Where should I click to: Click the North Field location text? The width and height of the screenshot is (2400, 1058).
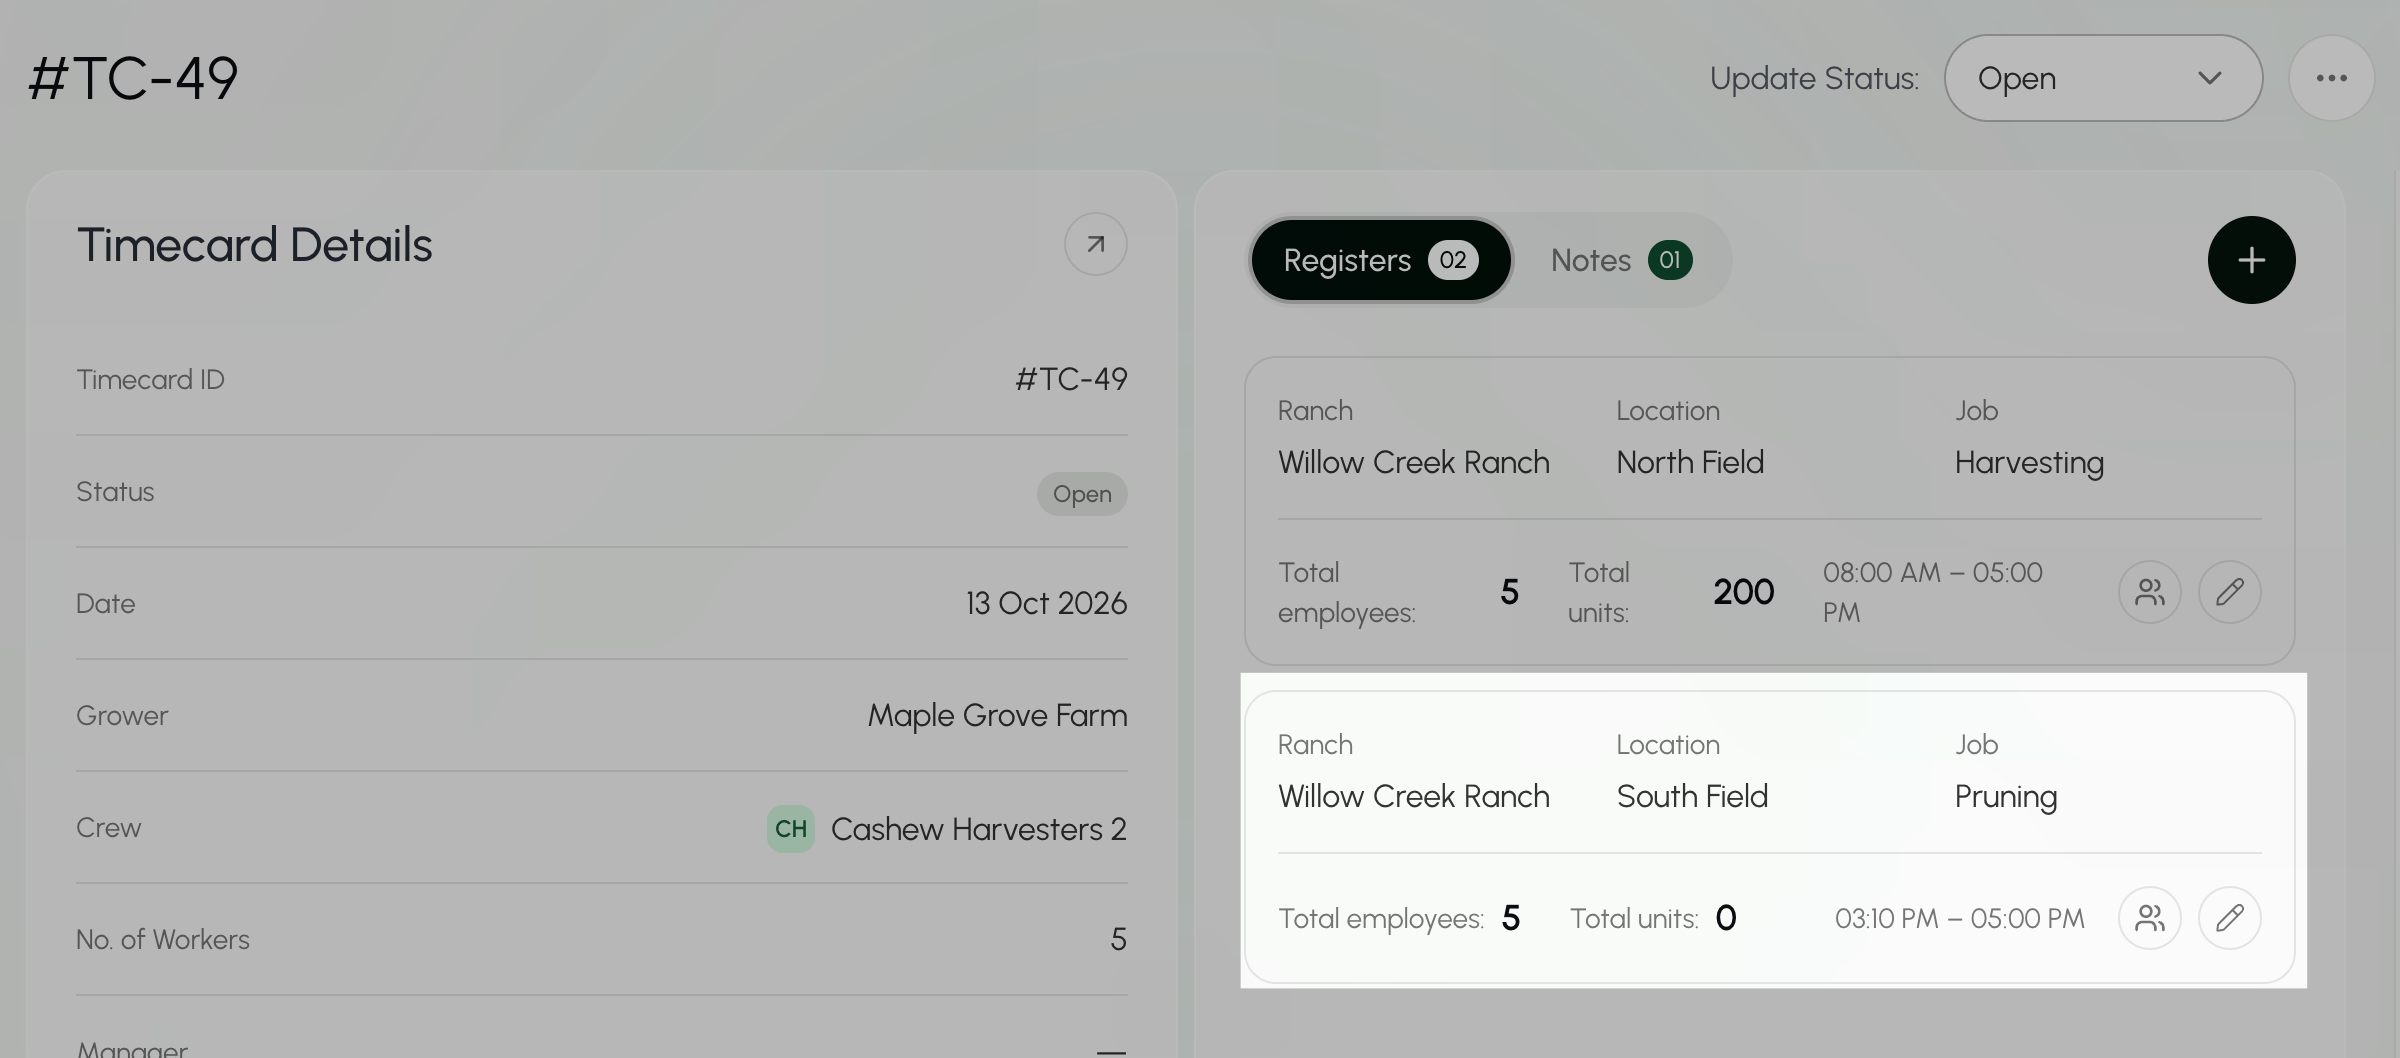tap(1690, 462)
